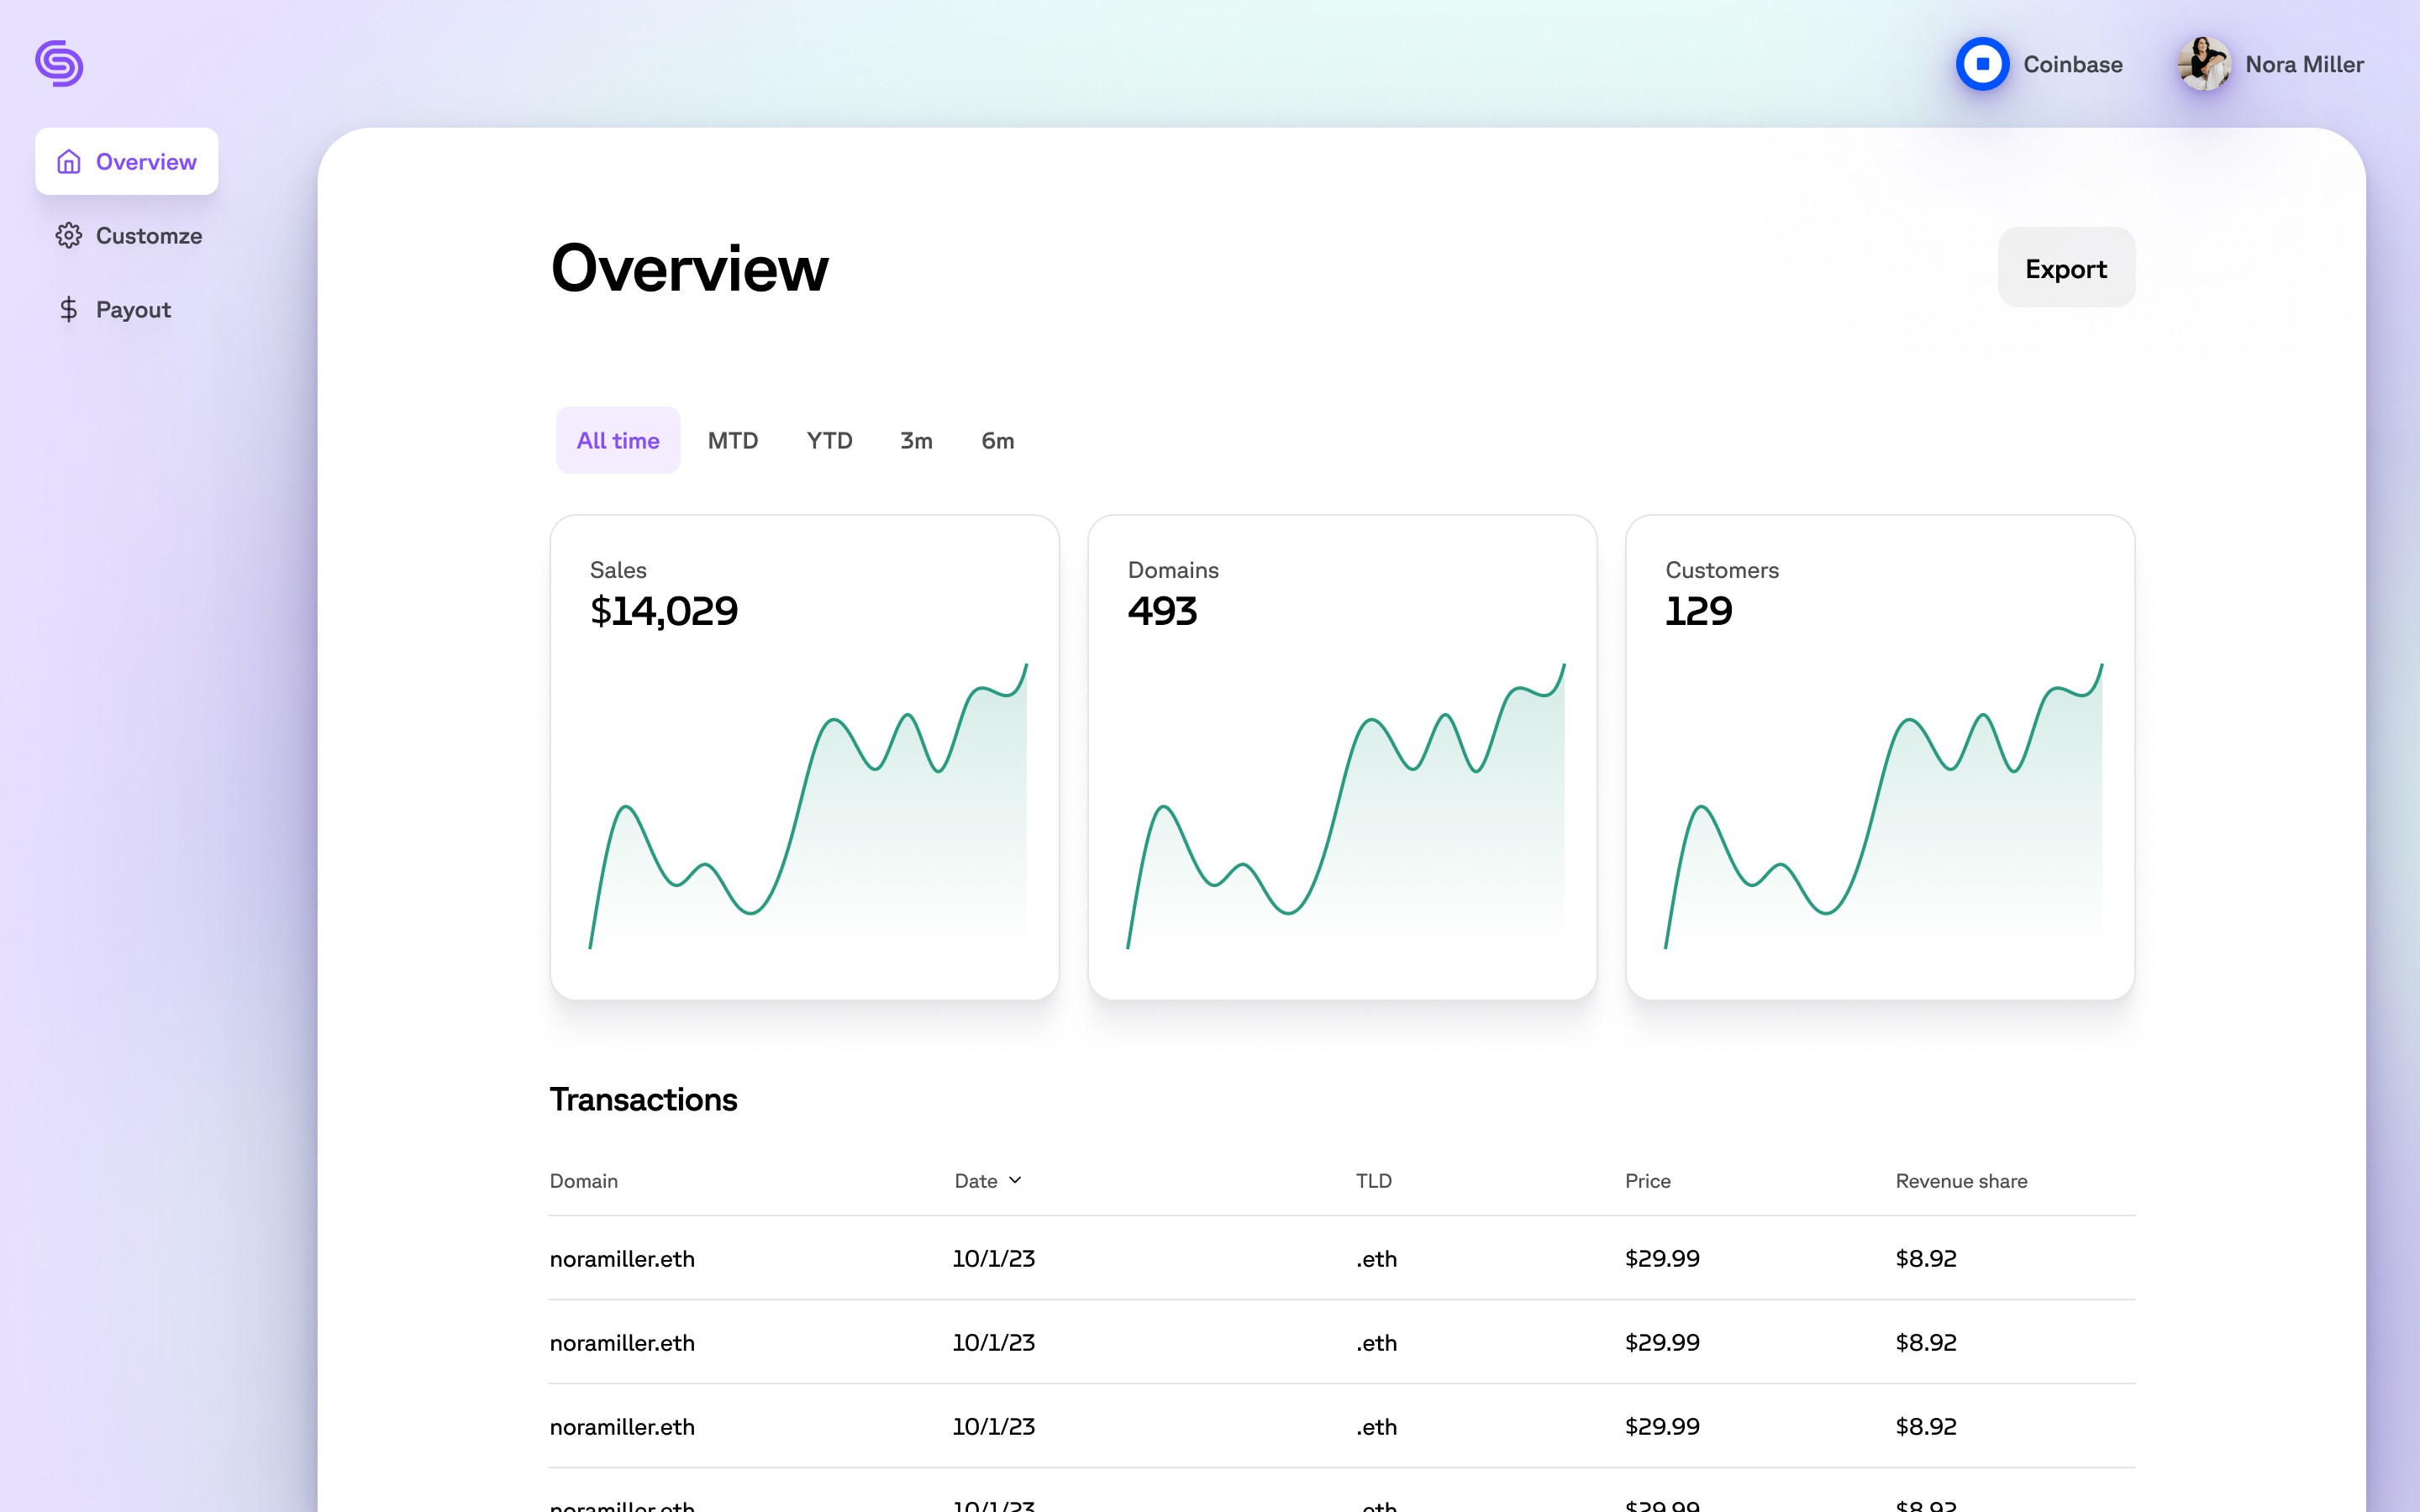
Task: Click $29.99 price in the first transaction row
Action: point(1662,1258)
